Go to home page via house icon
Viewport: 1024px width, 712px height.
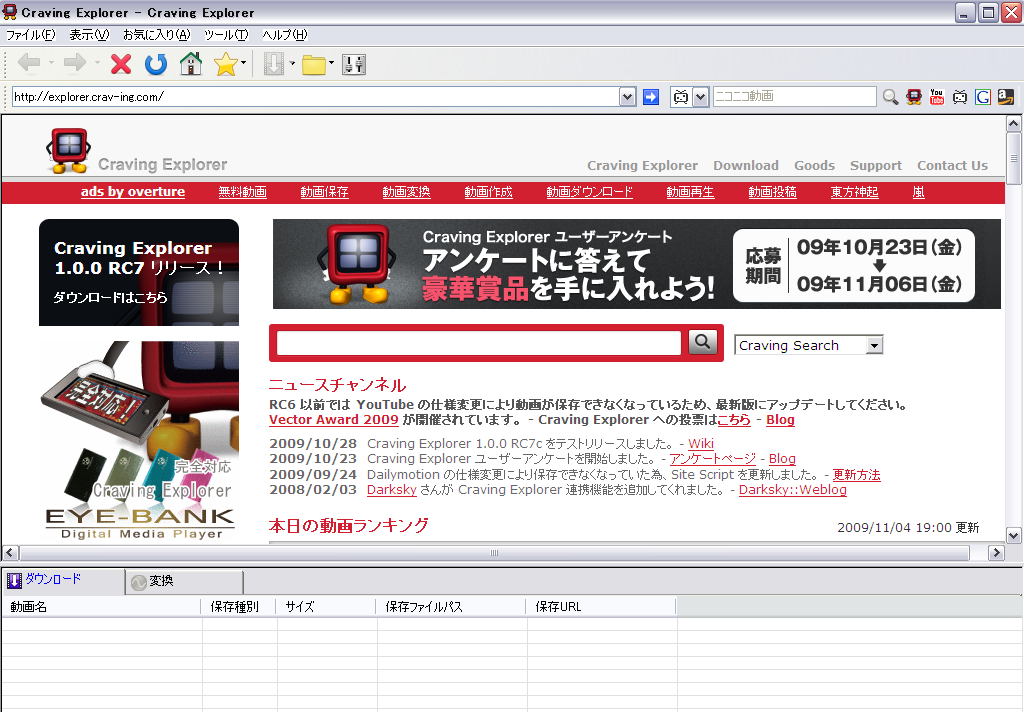pyautogui.click(x=191, y=63)
